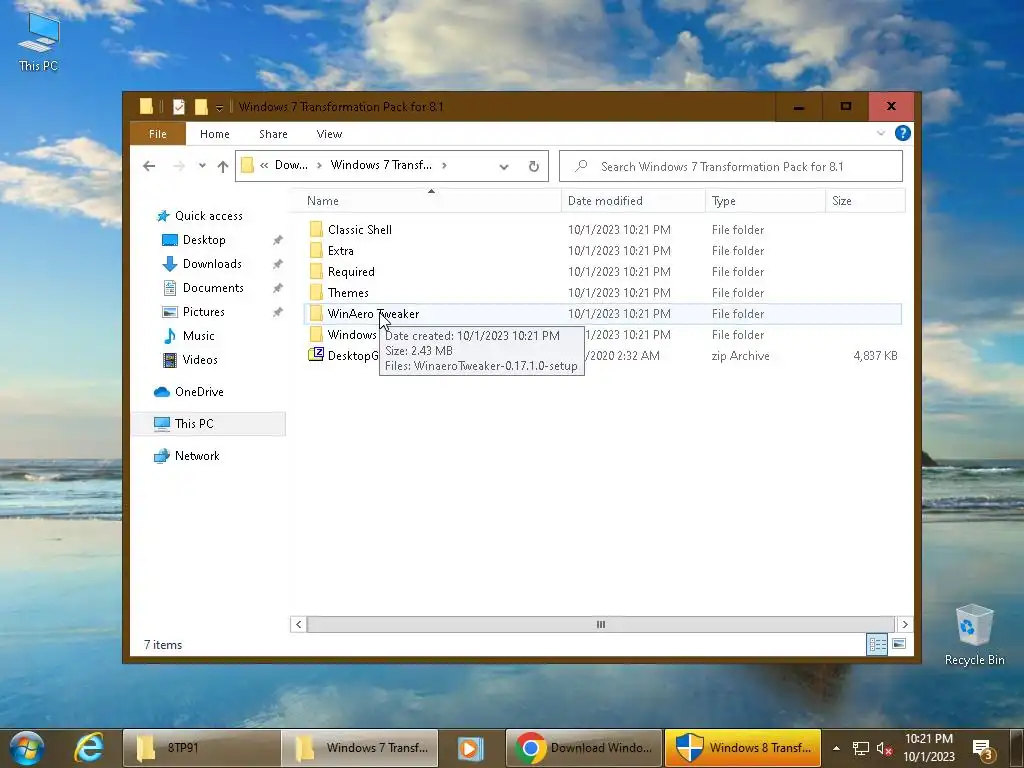Open Downloads in the navigation pane
The width and height of the screenshot is (1024, 768).
(x=201, y=264)
